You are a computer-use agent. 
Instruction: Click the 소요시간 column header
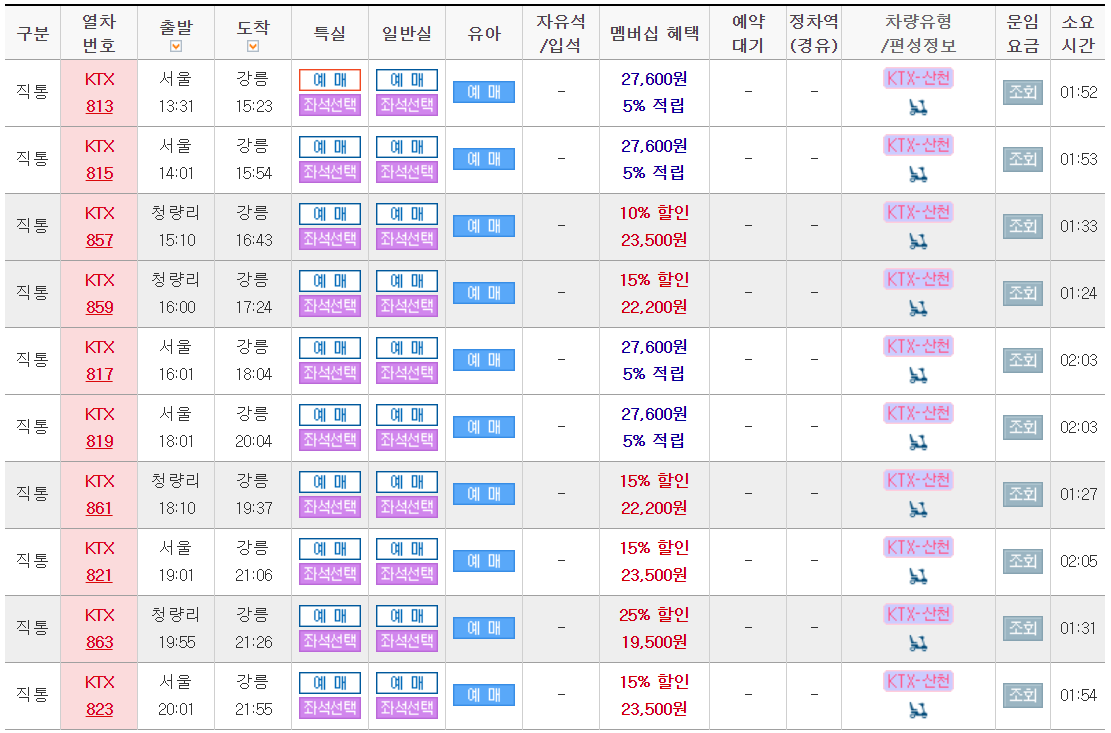click(1078, 33)
